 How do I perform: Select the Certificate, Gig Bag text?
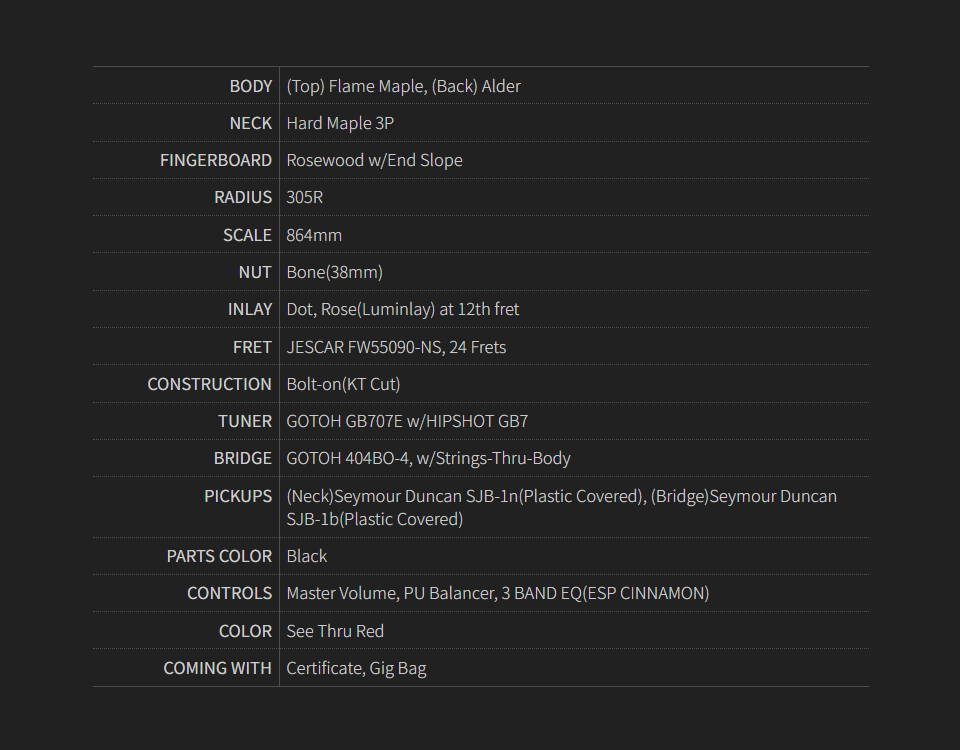[x=356, y=668]
